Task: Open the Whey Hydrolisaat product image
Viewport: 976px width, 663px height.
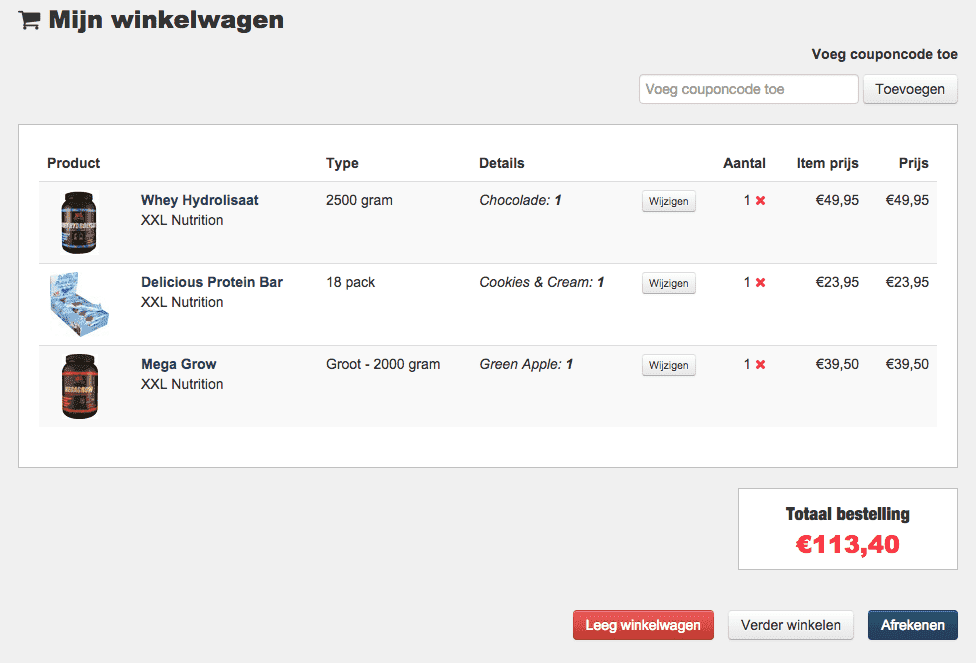Action: tap(79, 222)
